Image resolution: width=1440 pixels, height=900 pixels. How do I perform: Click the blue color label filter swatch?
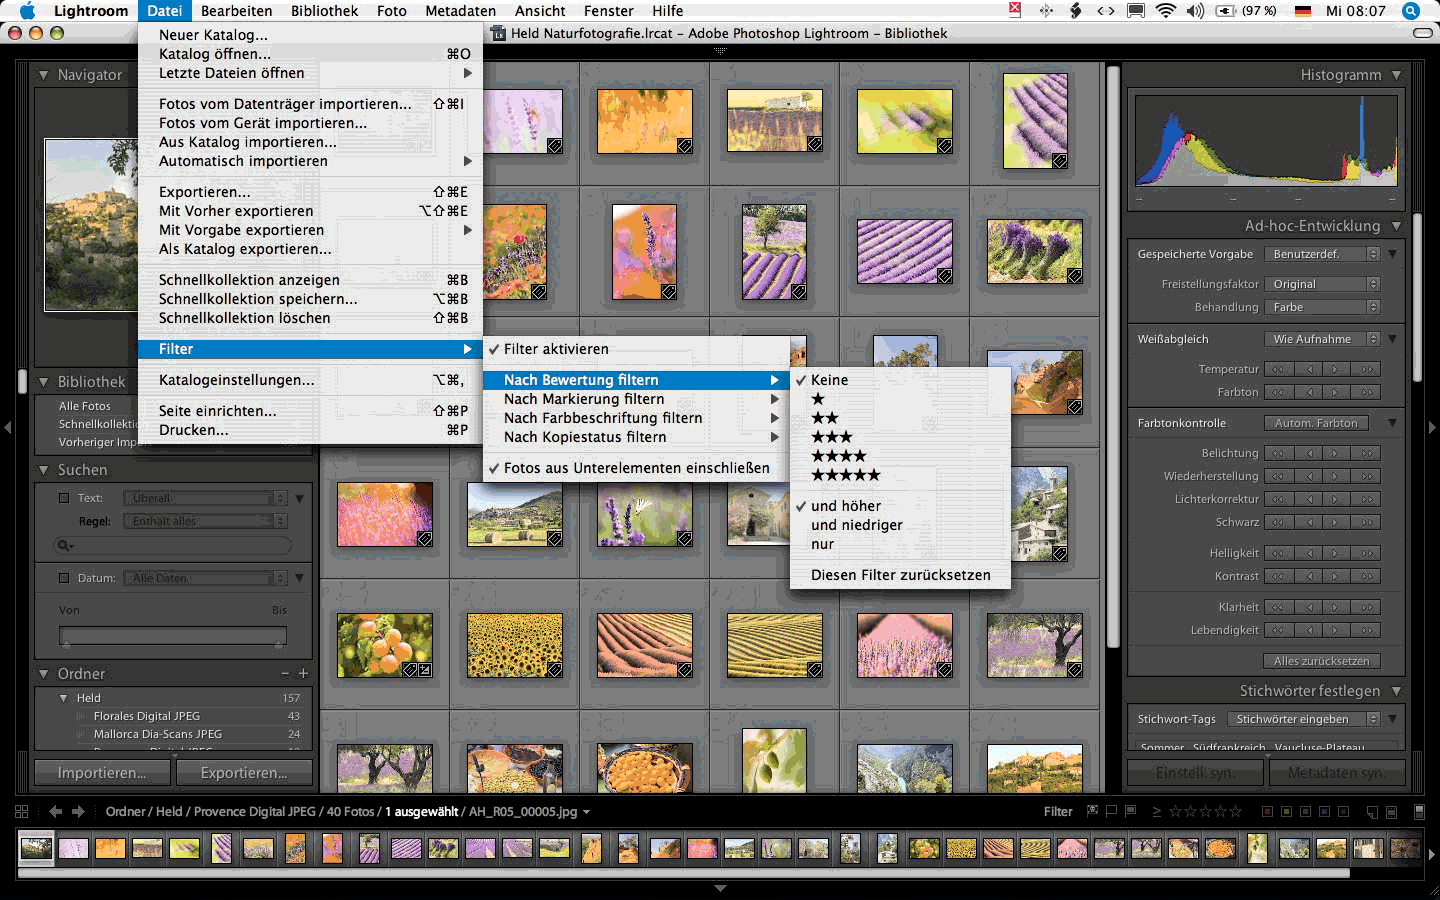coord(1324,812)
